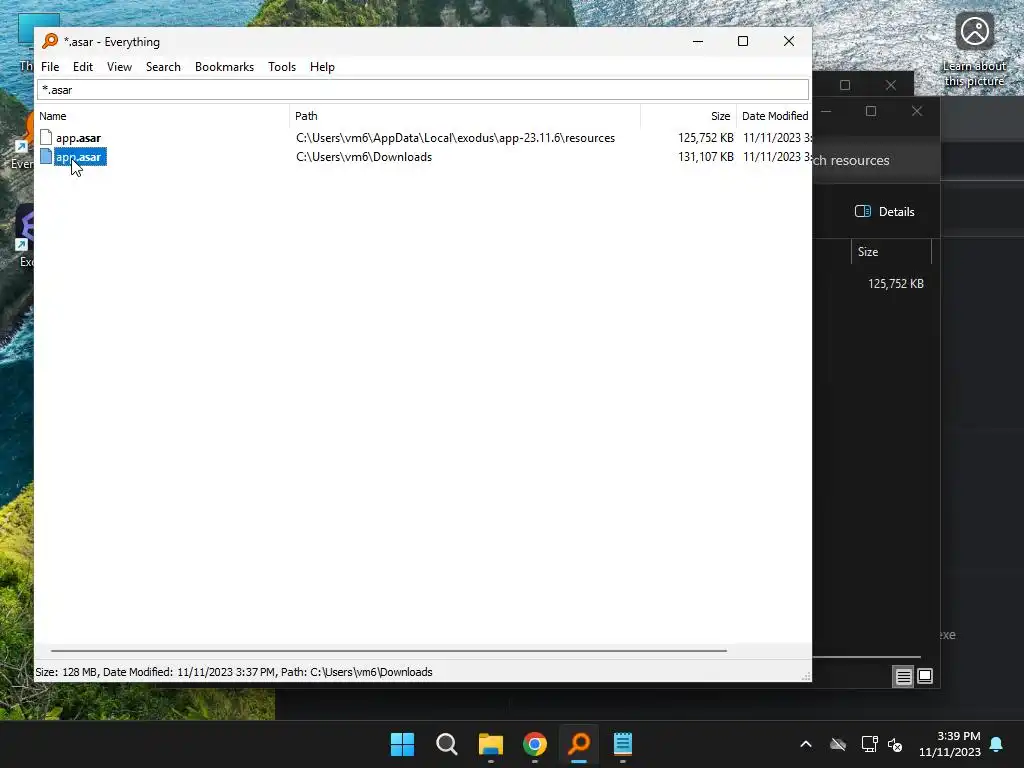Switch File Explorer to details list view

[x=903, y=677]
